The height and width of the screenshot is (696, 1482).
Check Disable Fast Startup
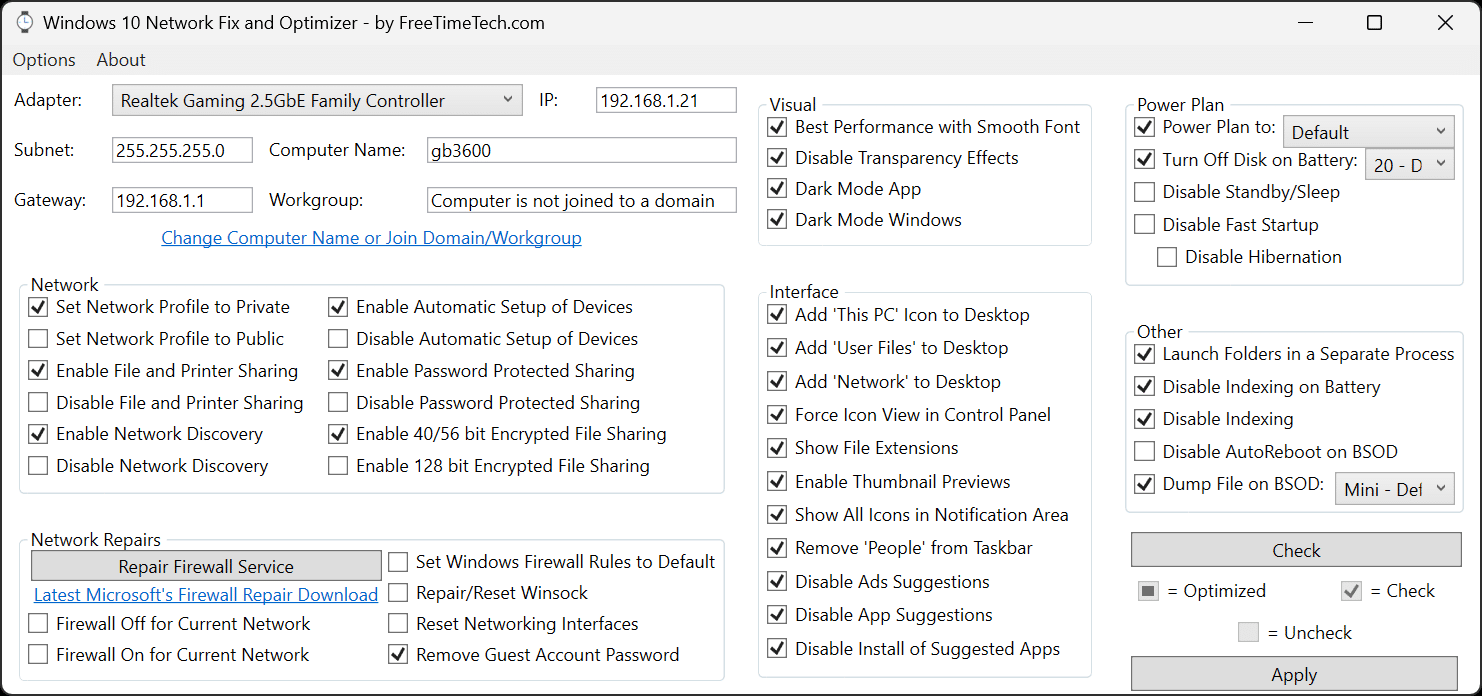click(x=1144, y=224)
